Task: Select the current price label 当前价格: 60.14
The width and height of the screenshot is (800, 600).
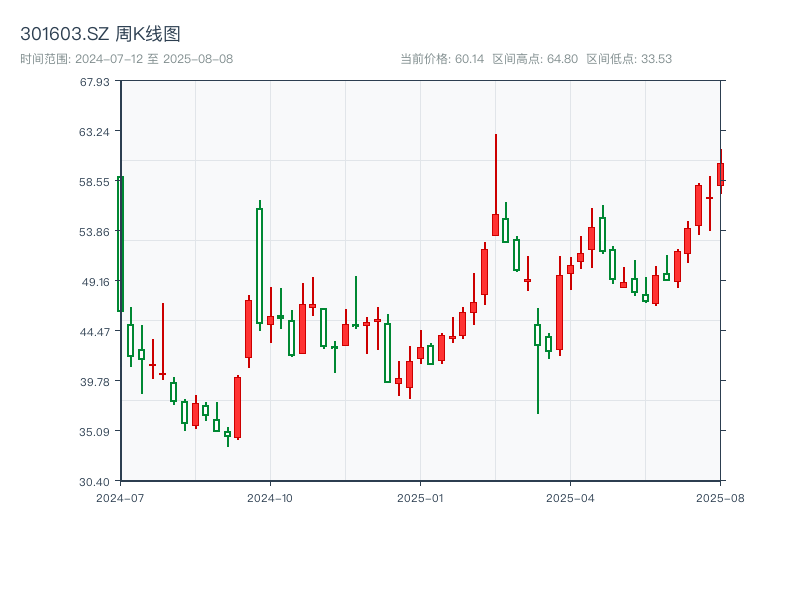Action: tap(442, 59)
